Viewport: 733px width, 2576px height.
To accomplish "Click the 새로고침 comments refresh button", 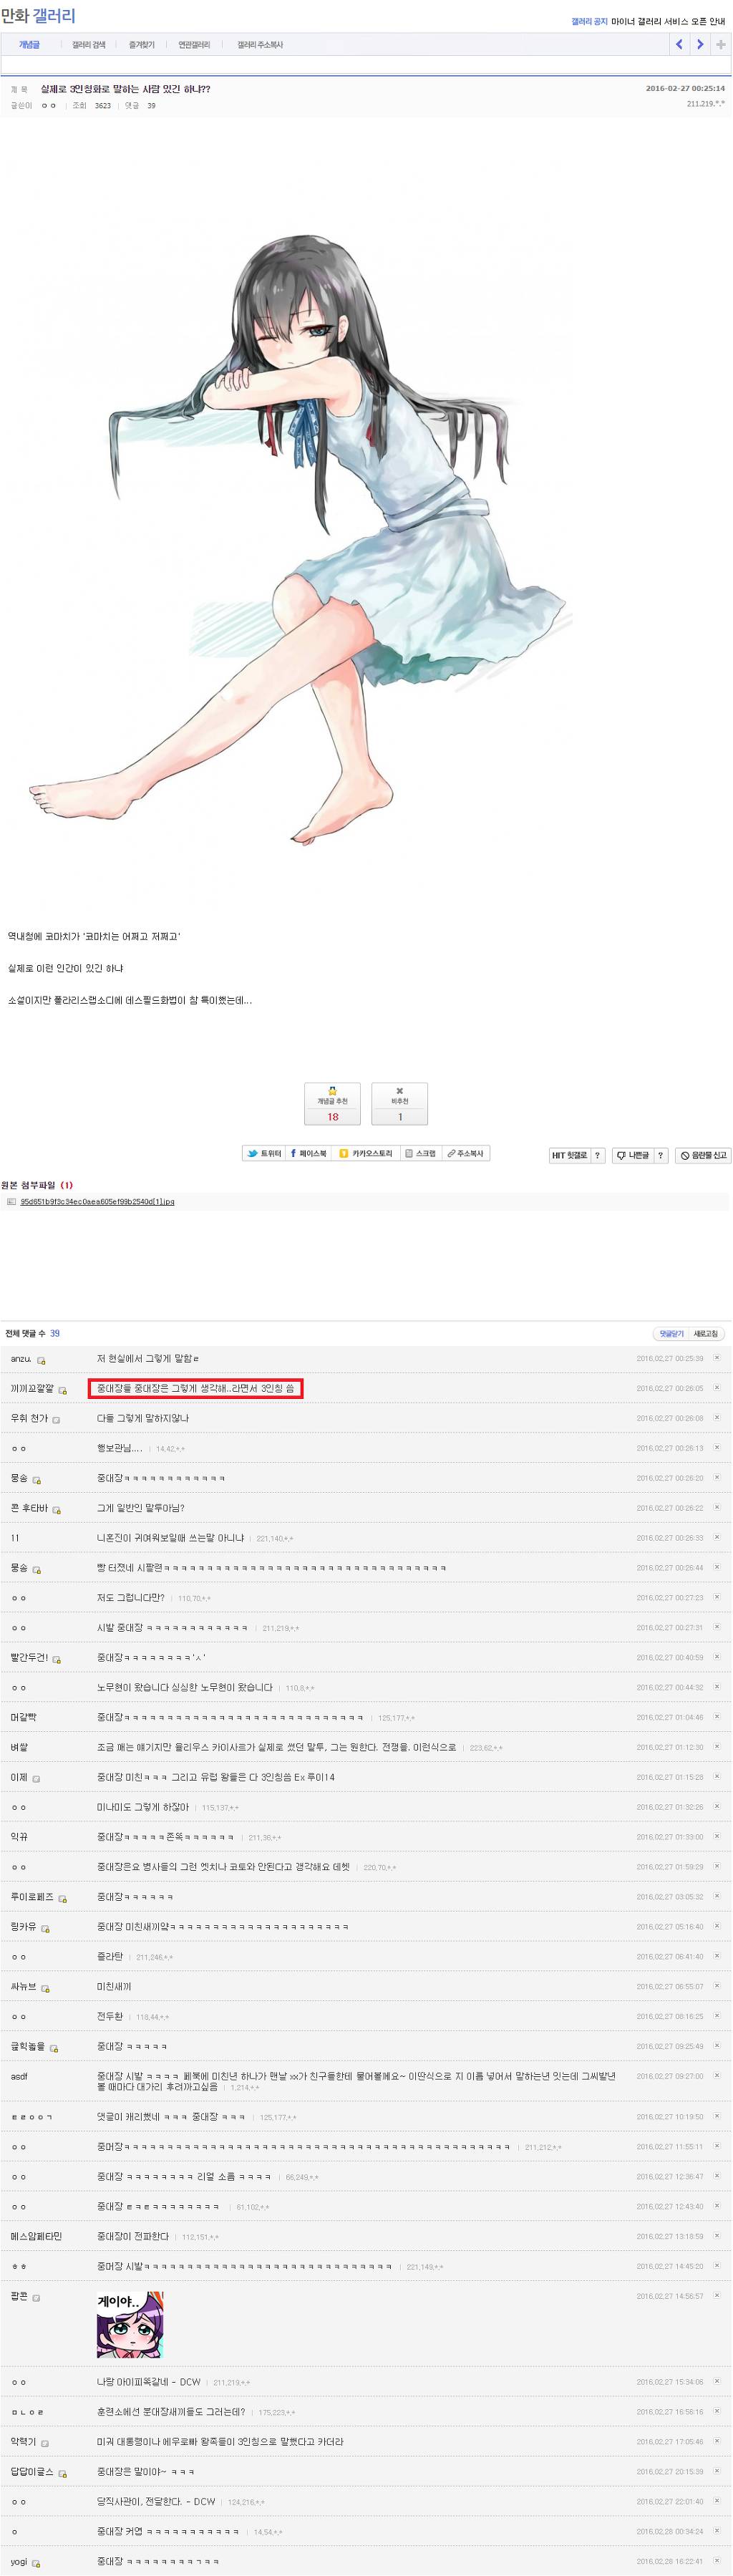I will pyautogui.click(x=706, y=1333).
